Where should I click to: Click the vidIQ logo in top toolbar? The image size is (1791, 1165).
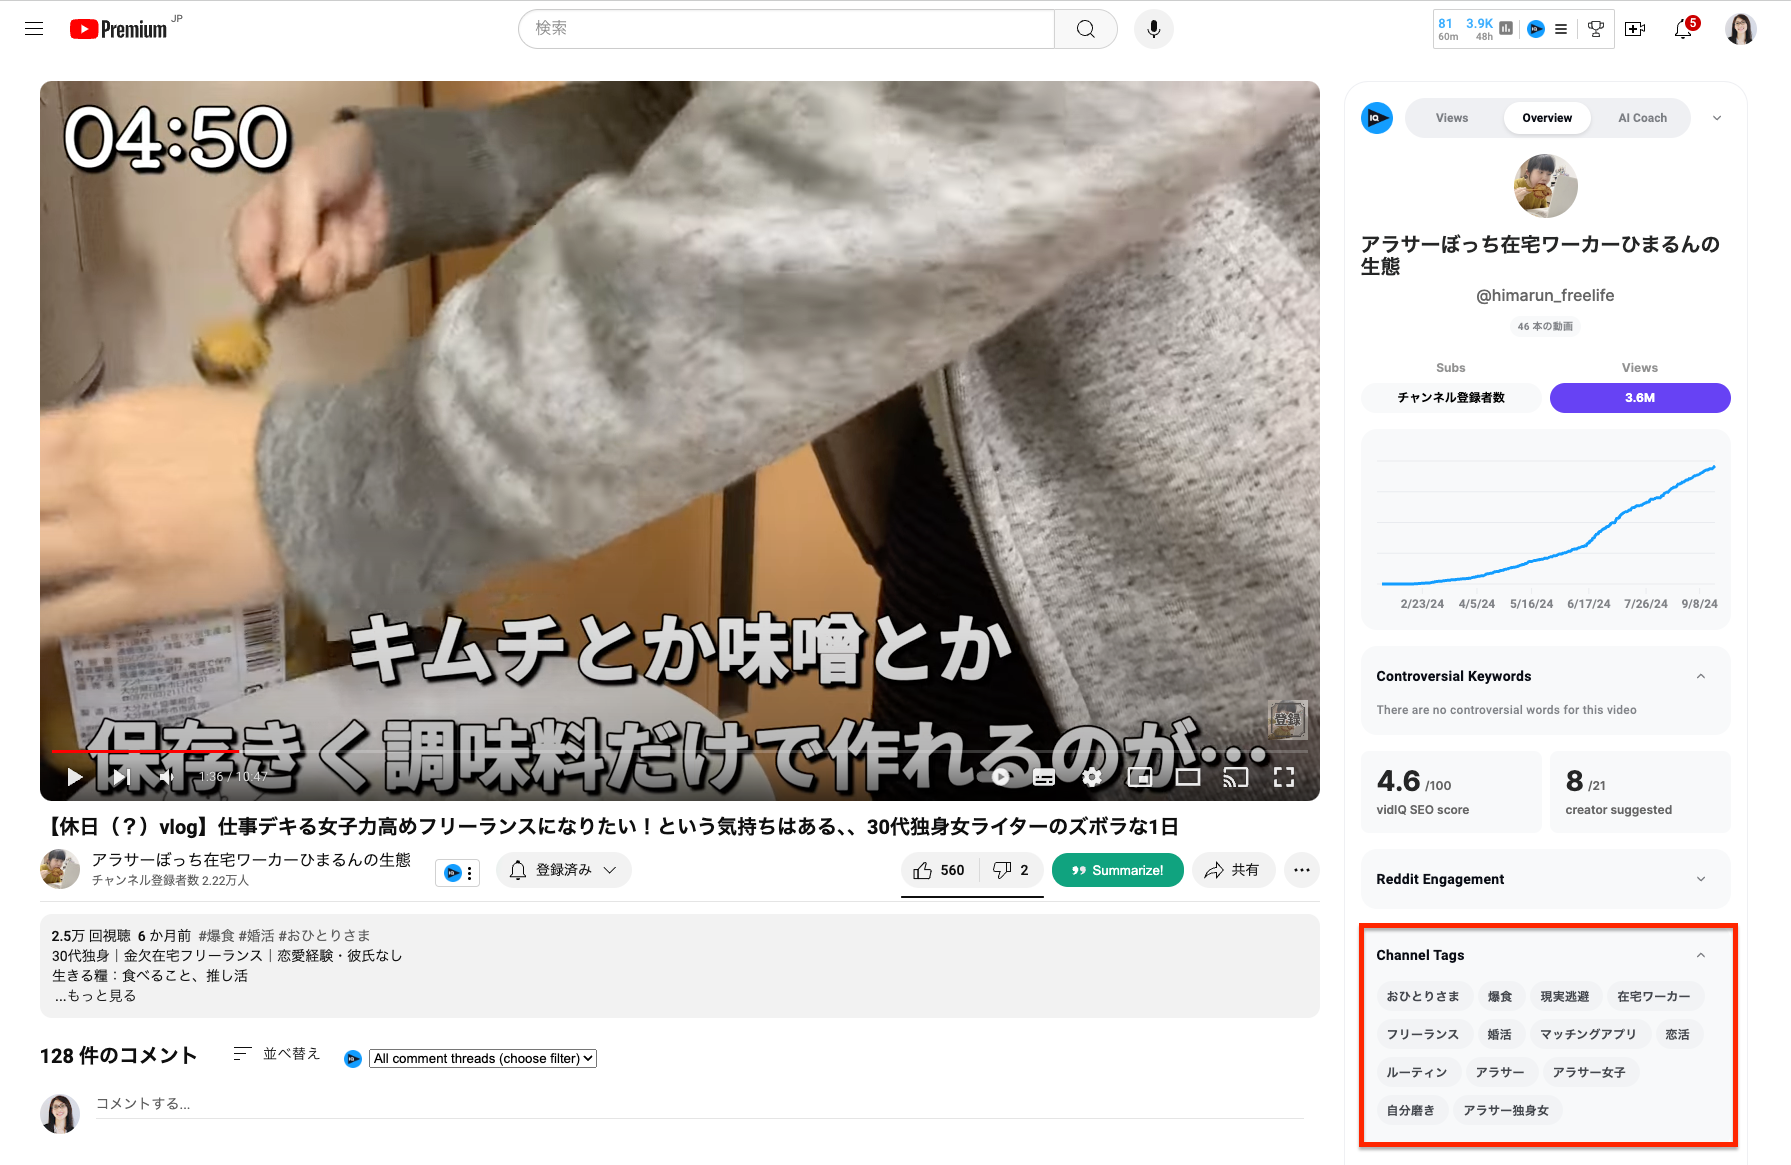[1536, 29]
